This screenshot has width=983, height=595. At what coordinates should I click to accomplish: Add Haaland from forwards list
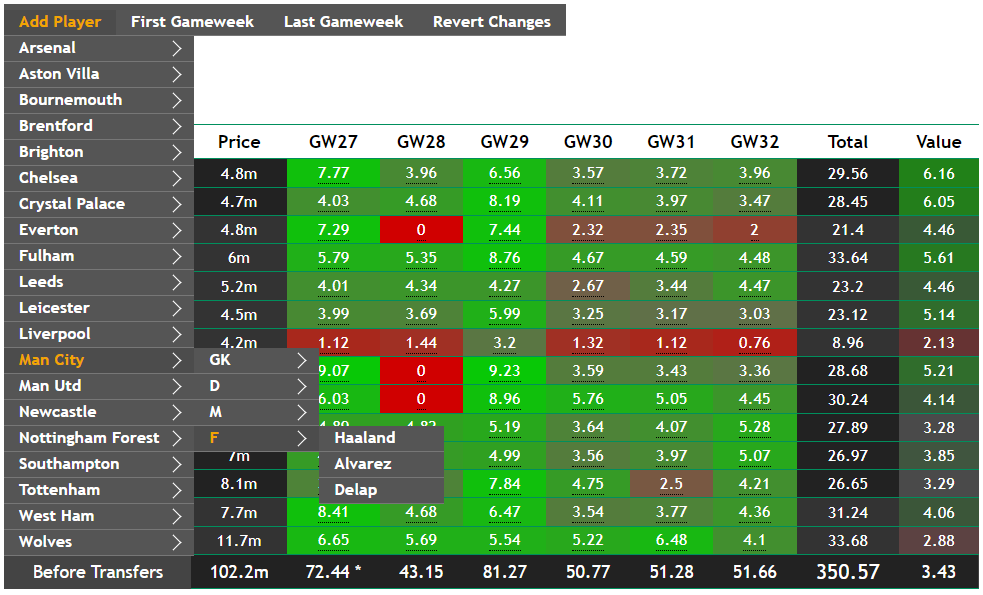(381, 438)
